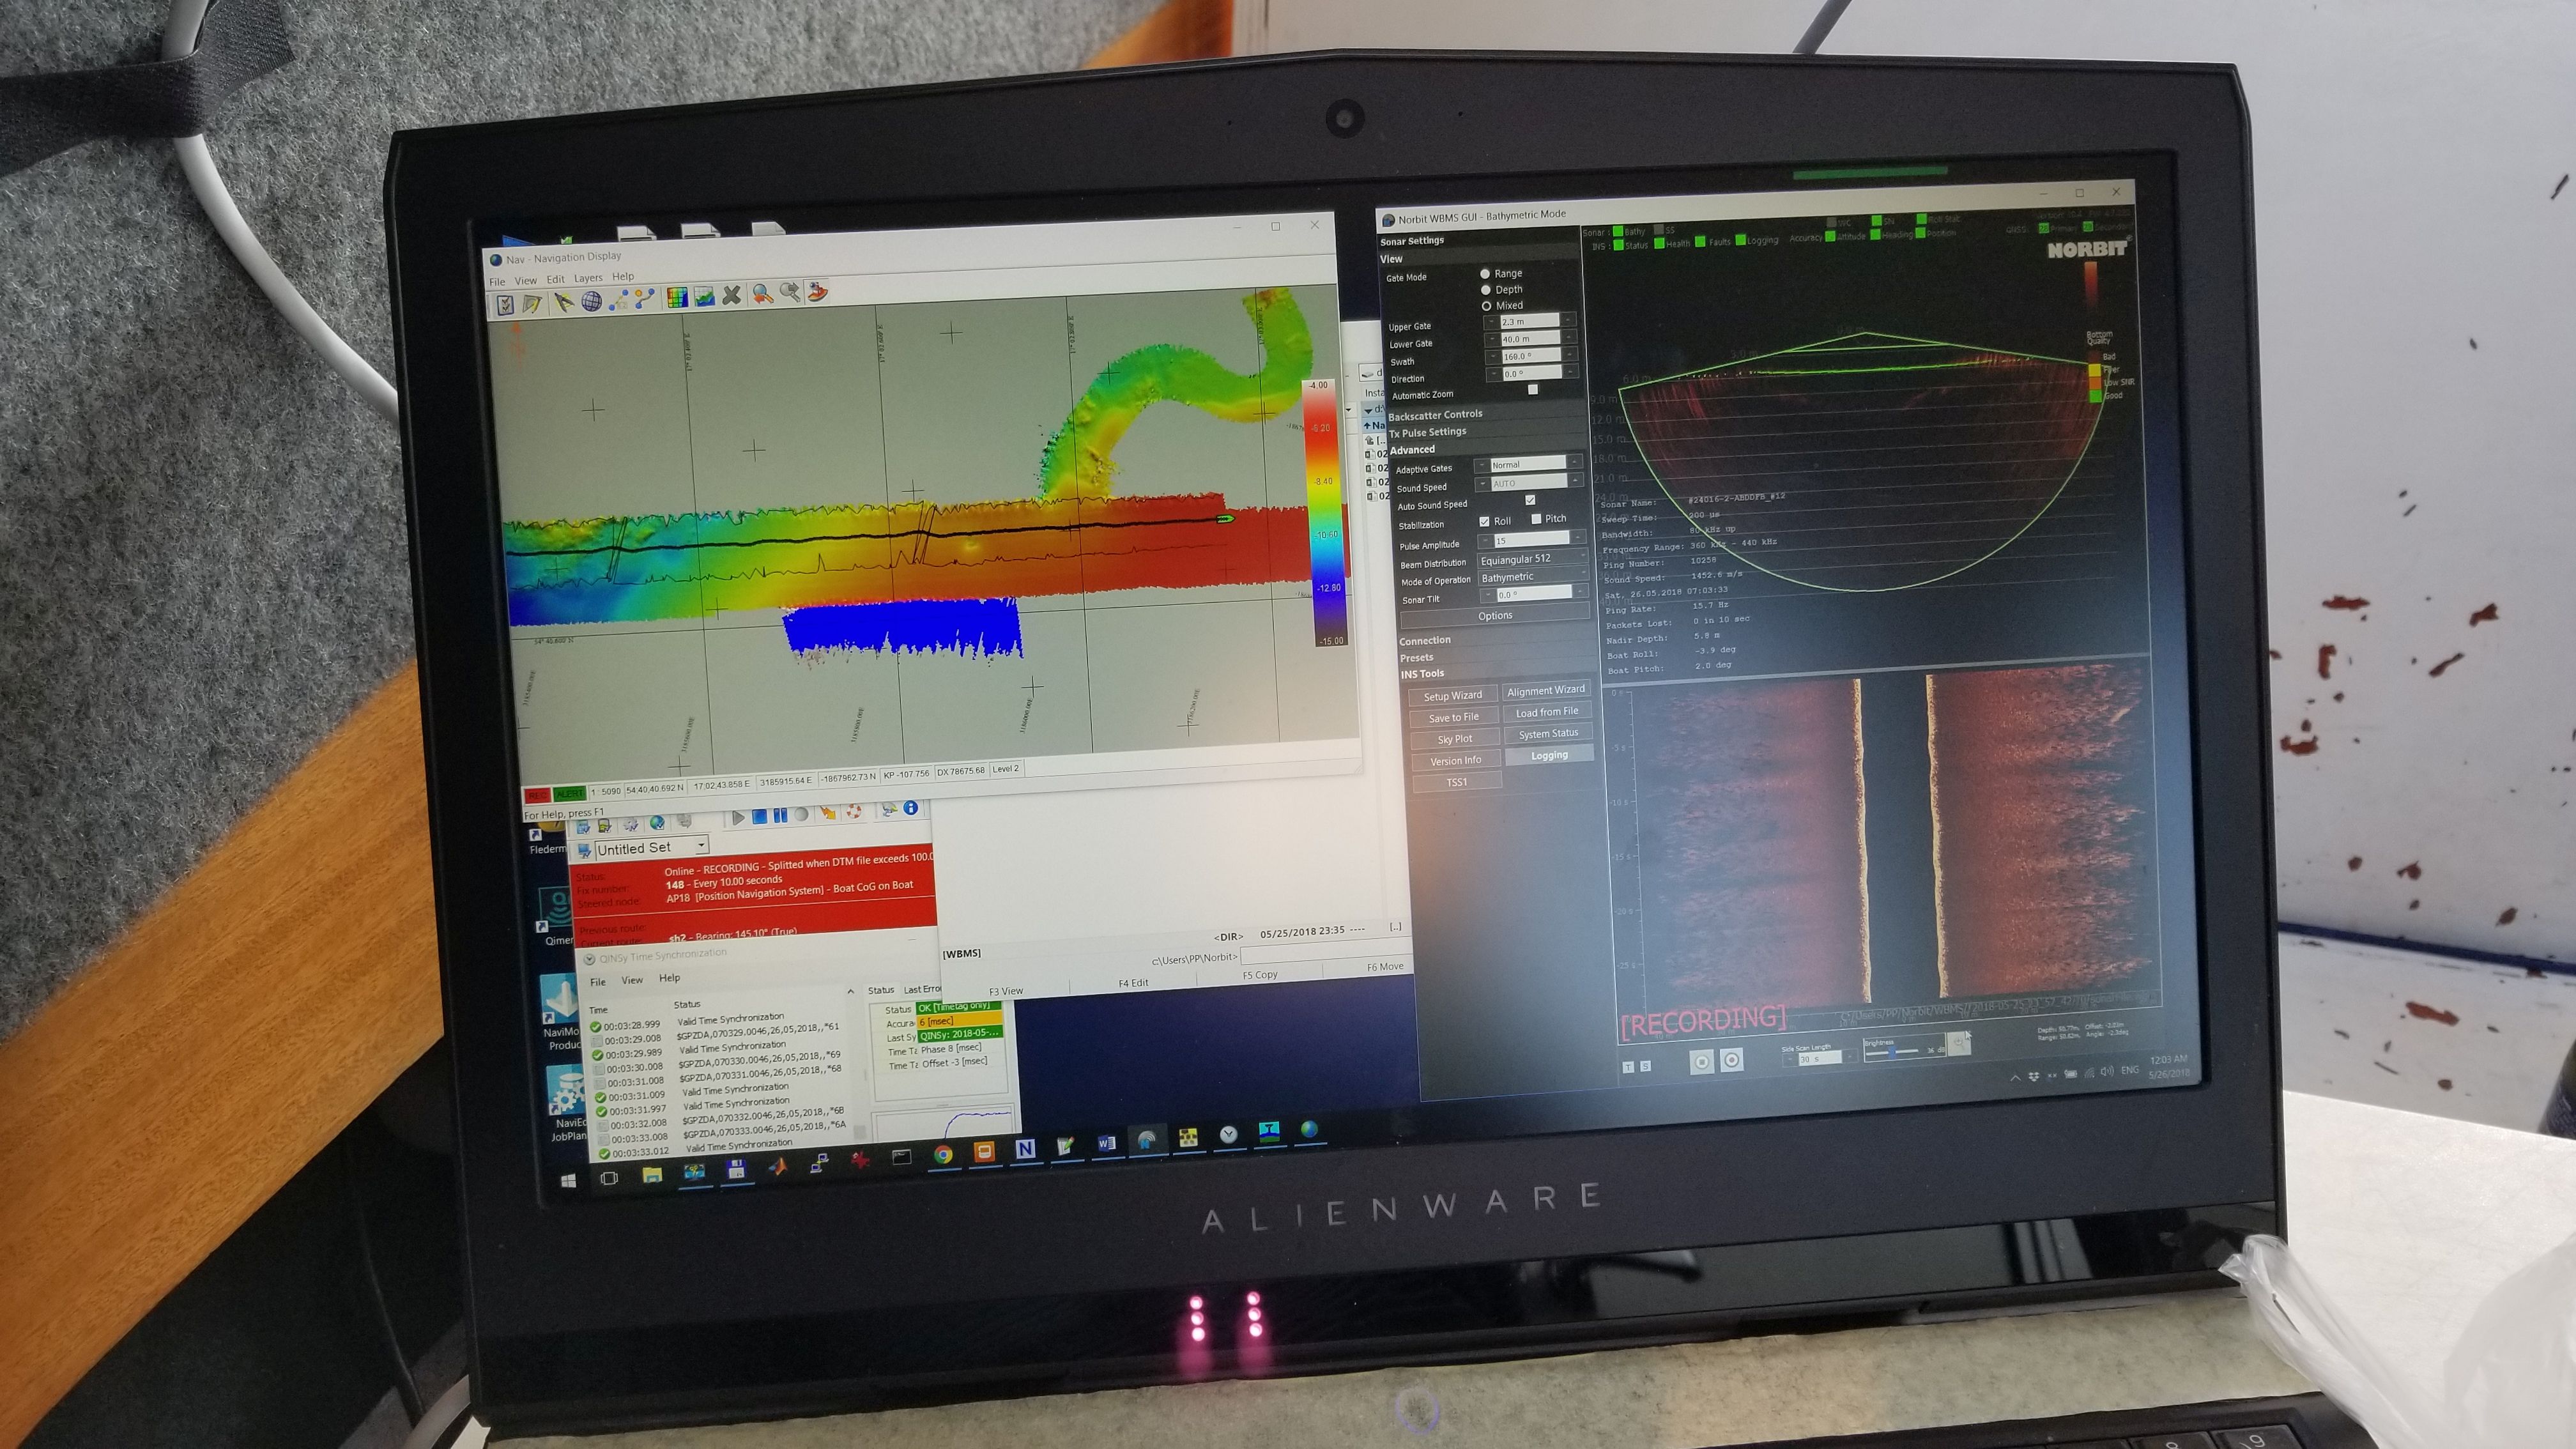Click the colored grid layer icon
Viewport: 2576px width, 1449px height.
tap(677, 297)
